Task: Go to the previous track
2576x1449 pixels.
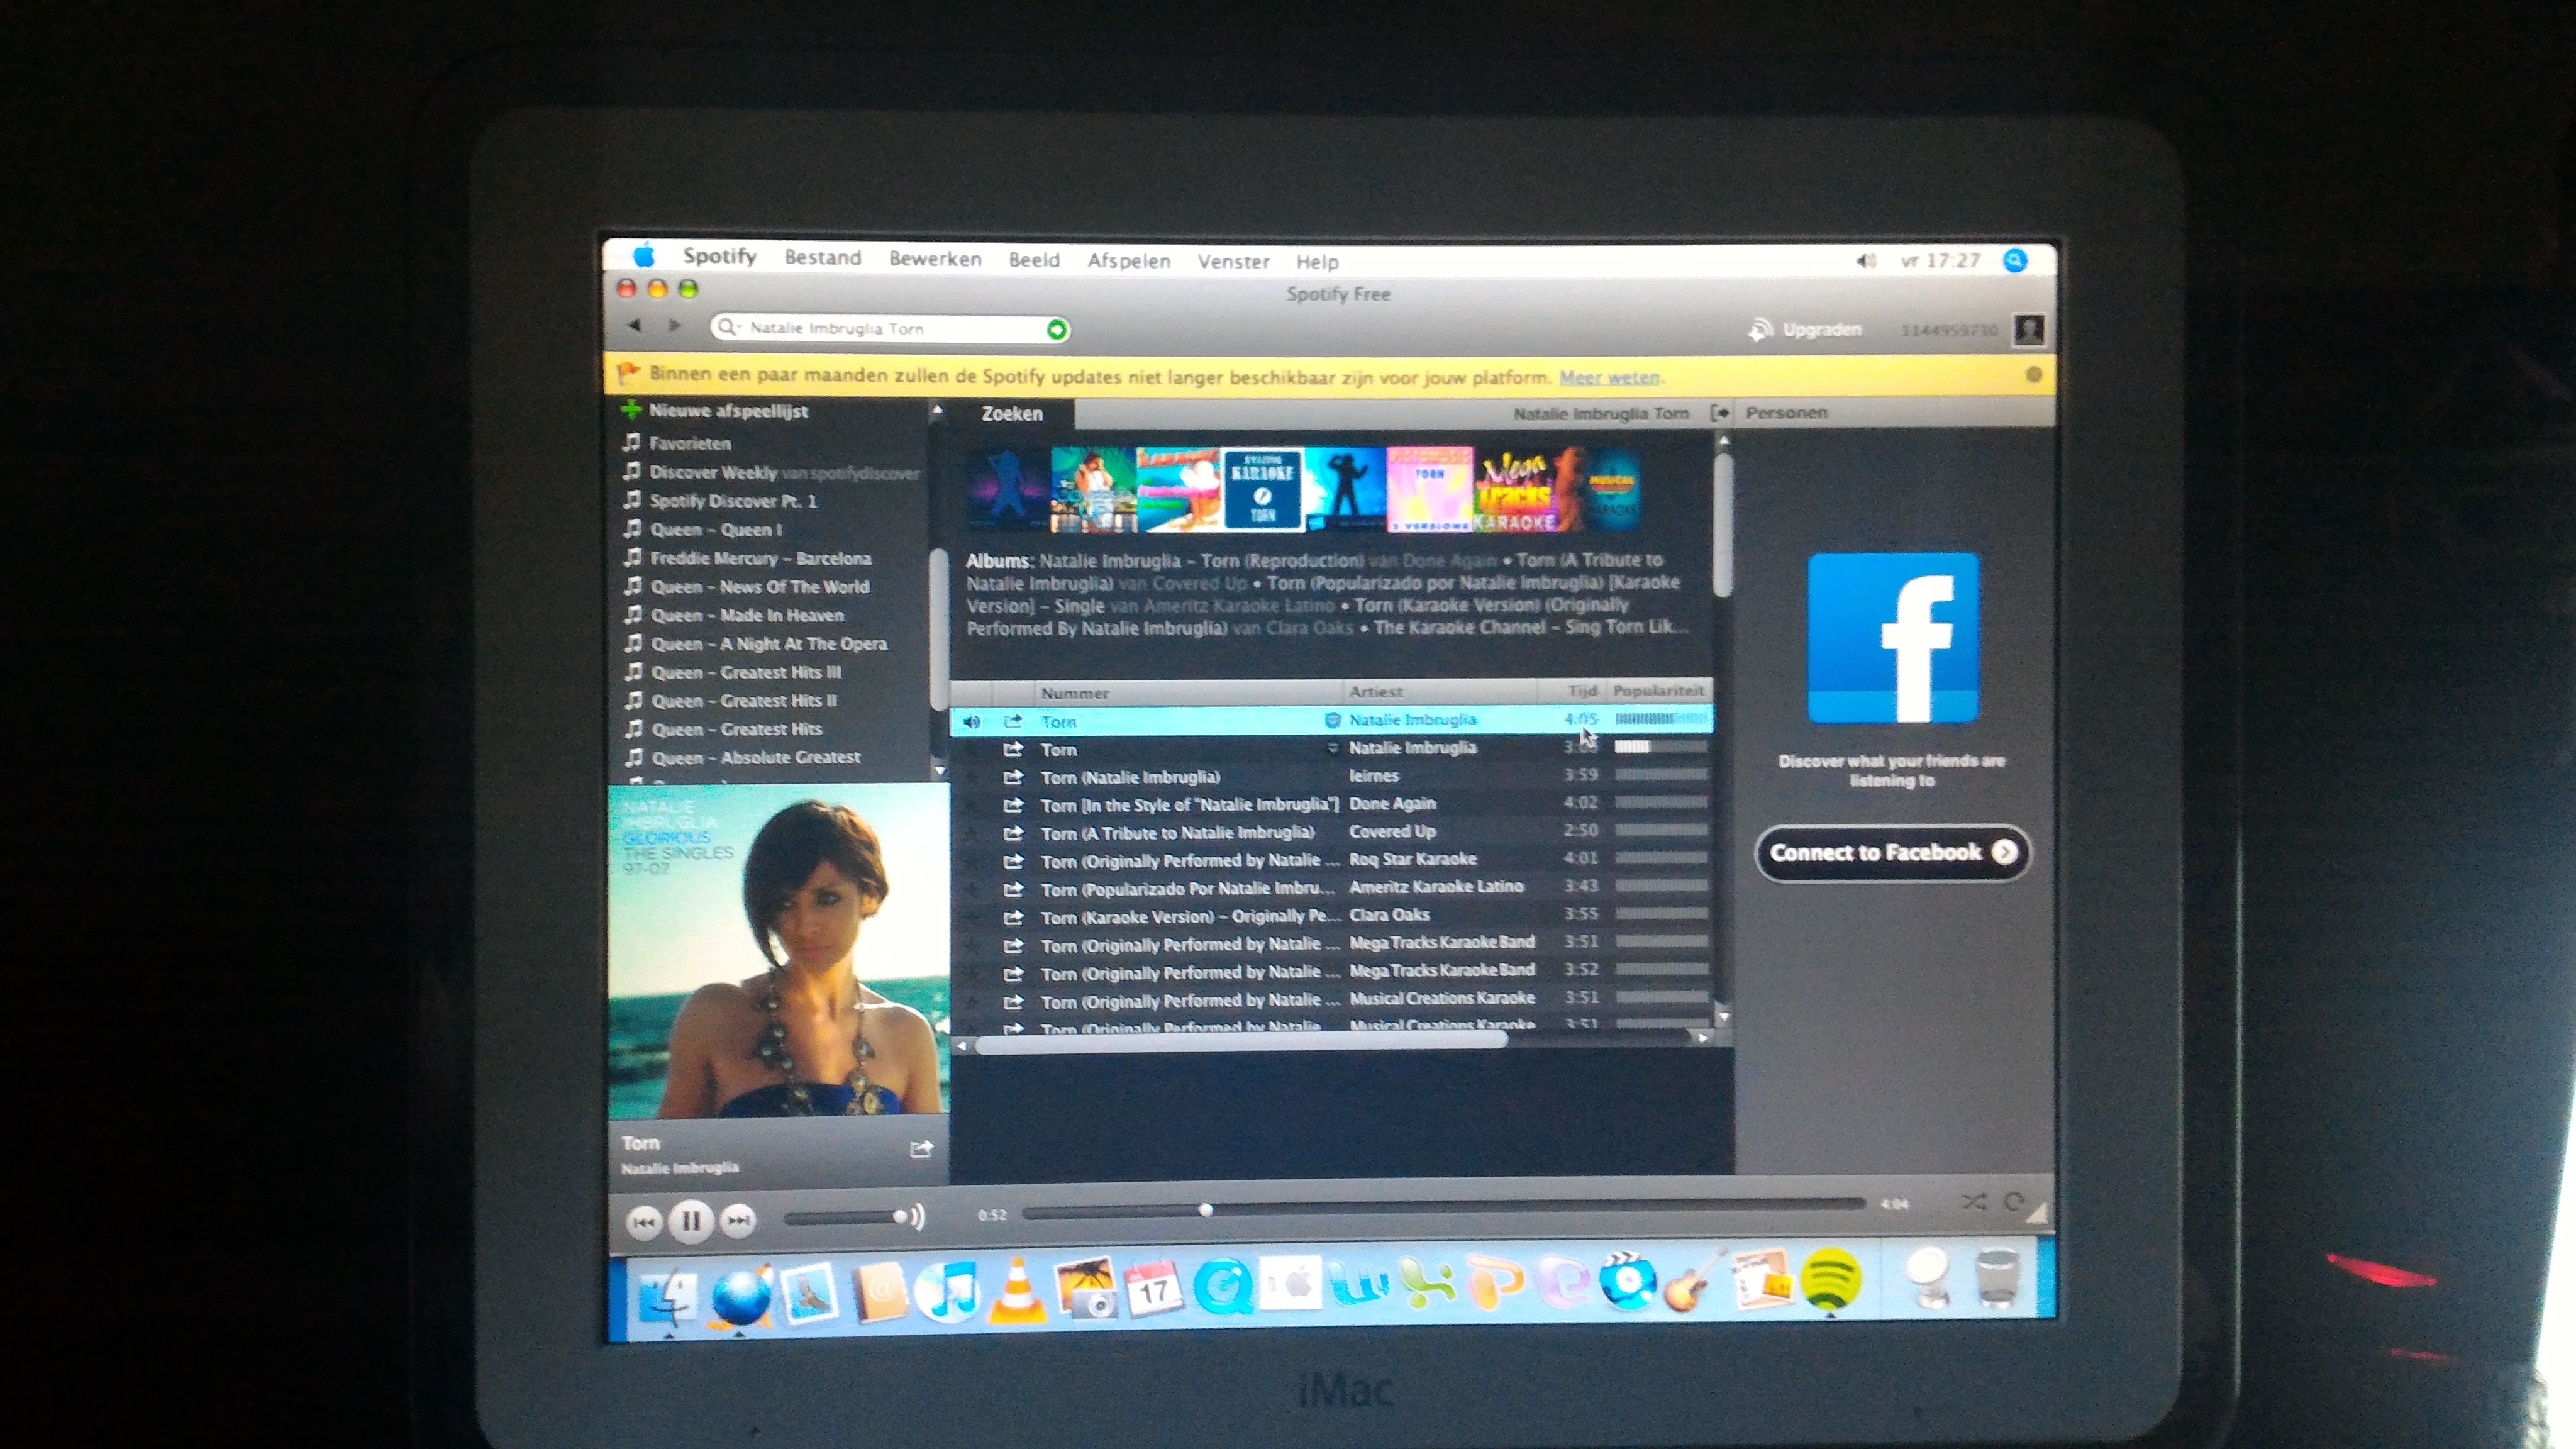Action: [x=644, y=1221]
